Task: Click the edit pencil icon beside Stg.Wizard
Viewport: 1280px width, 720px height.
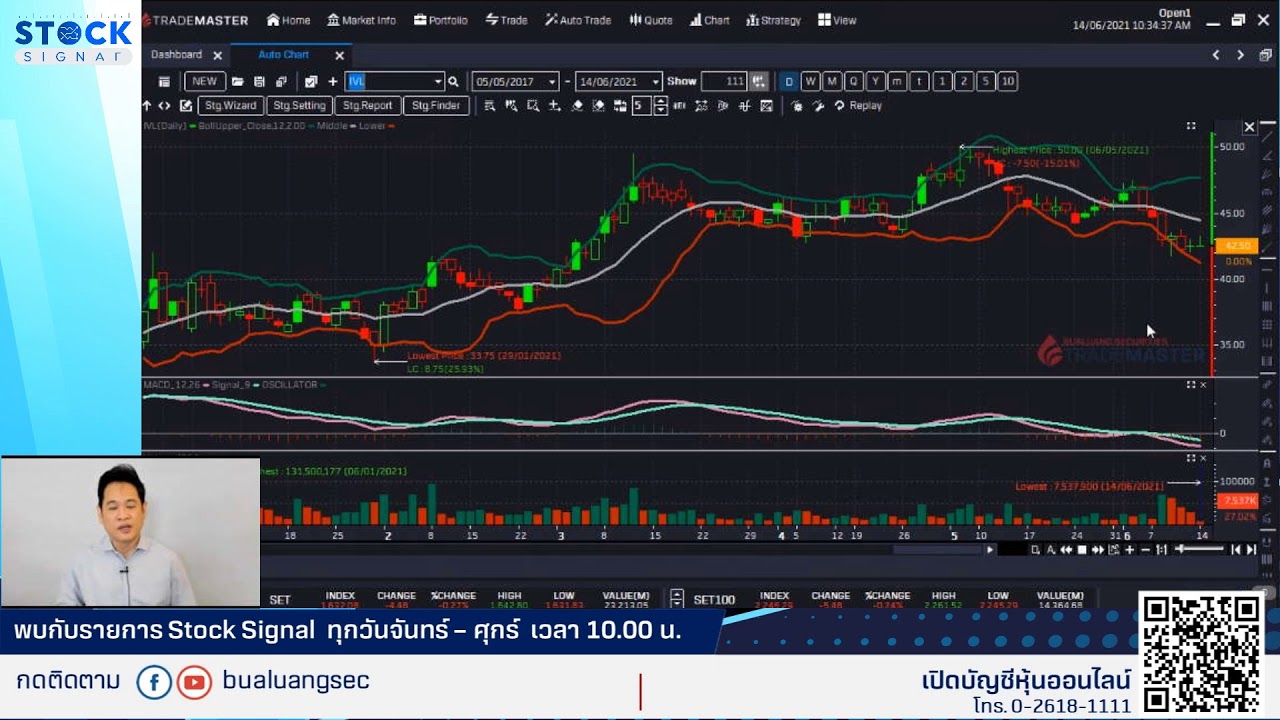Action: click(186, 106)
